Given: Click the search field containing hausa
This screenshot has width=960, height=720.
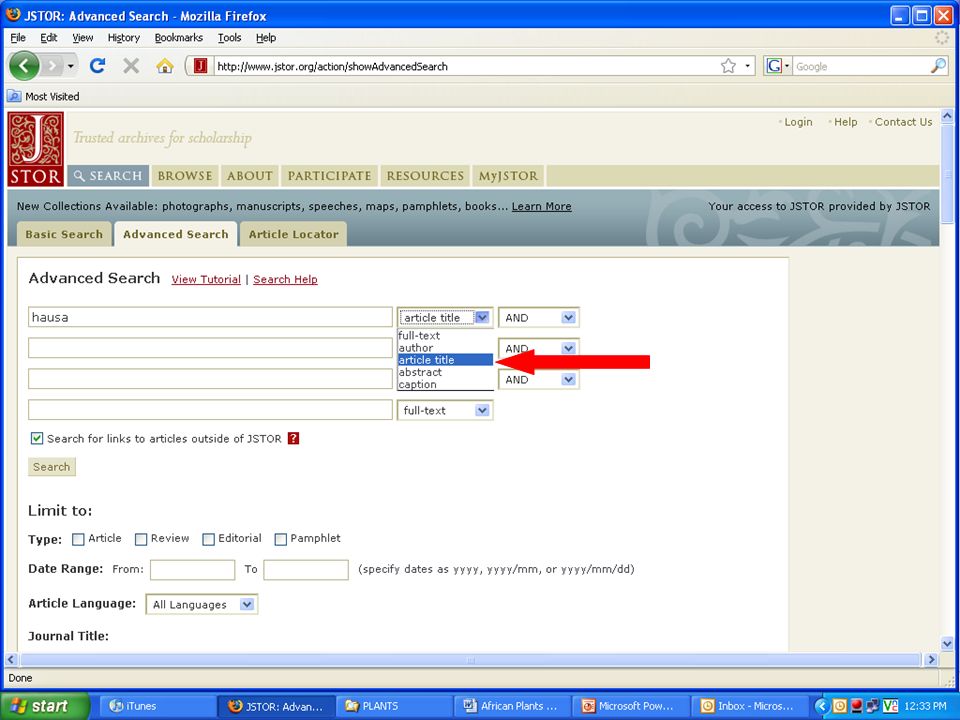Looking at the screenshot, I should (x=210, y=317).
